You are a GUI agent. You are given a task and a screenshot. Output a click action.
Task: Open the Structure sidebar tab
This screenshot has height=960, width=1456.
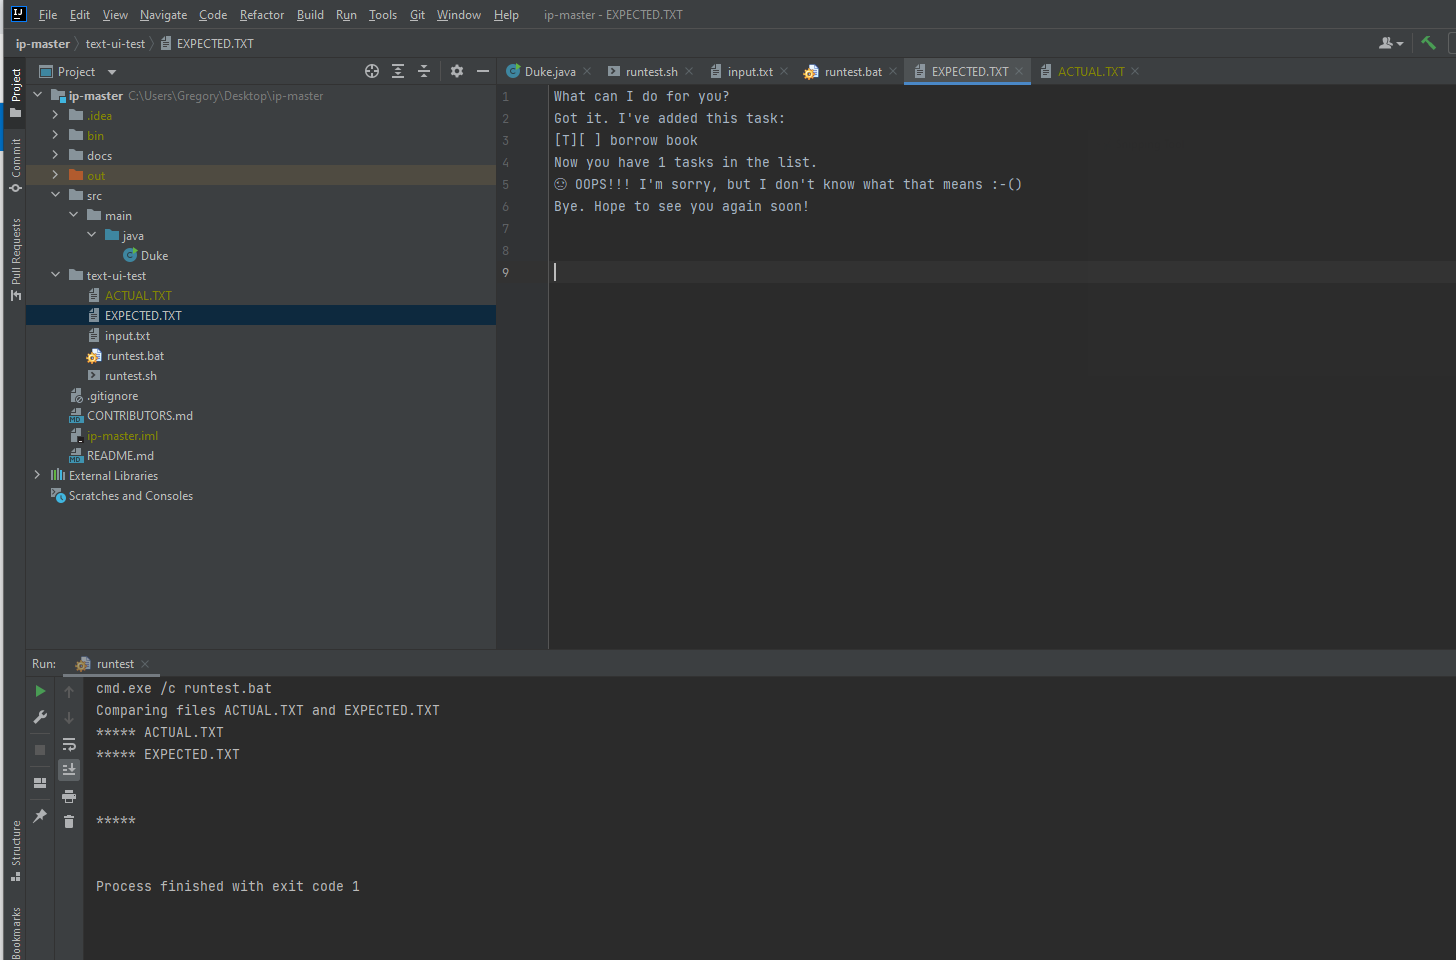tap(15, 850)
